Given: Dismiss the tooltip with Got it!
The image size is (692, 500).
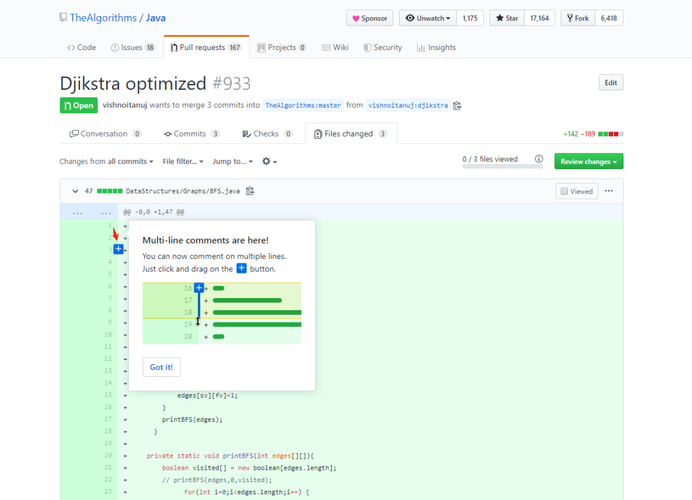Looking at the screenshot, I should 161,367.
